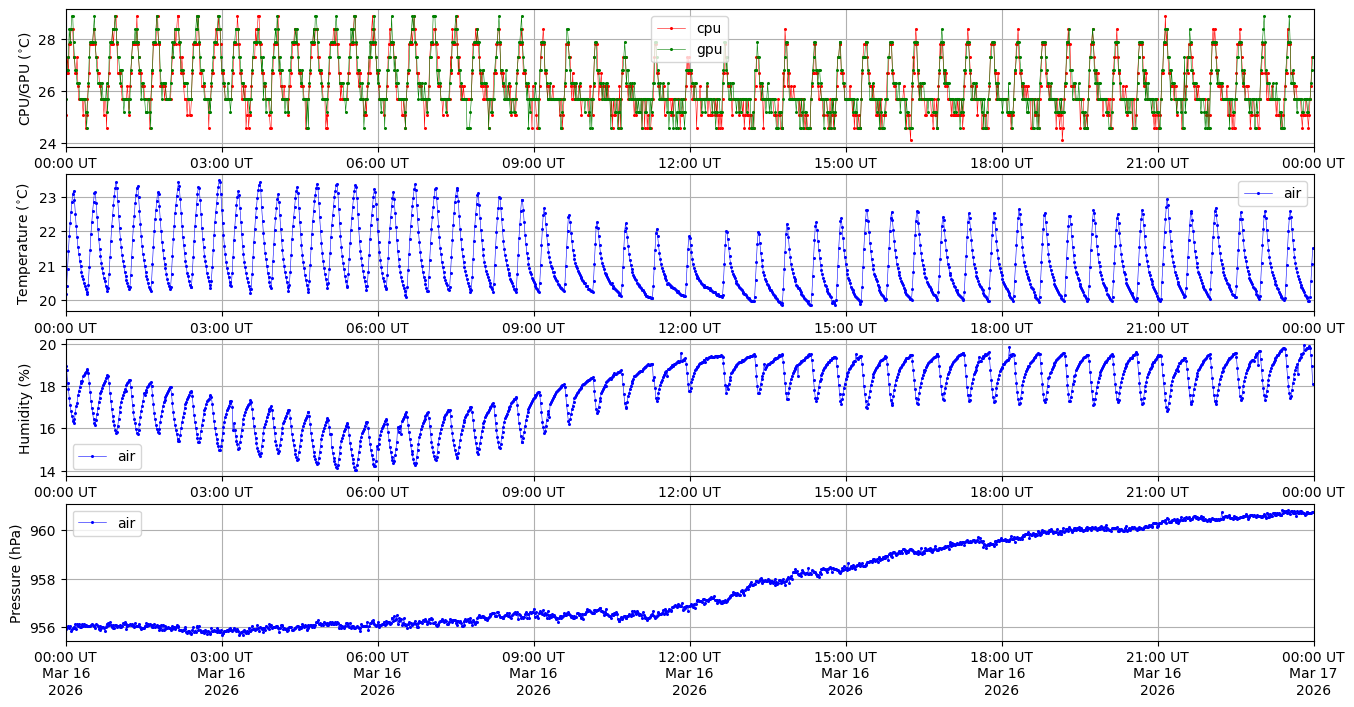Click the air legend in Humidity chart

coord(107,457)
